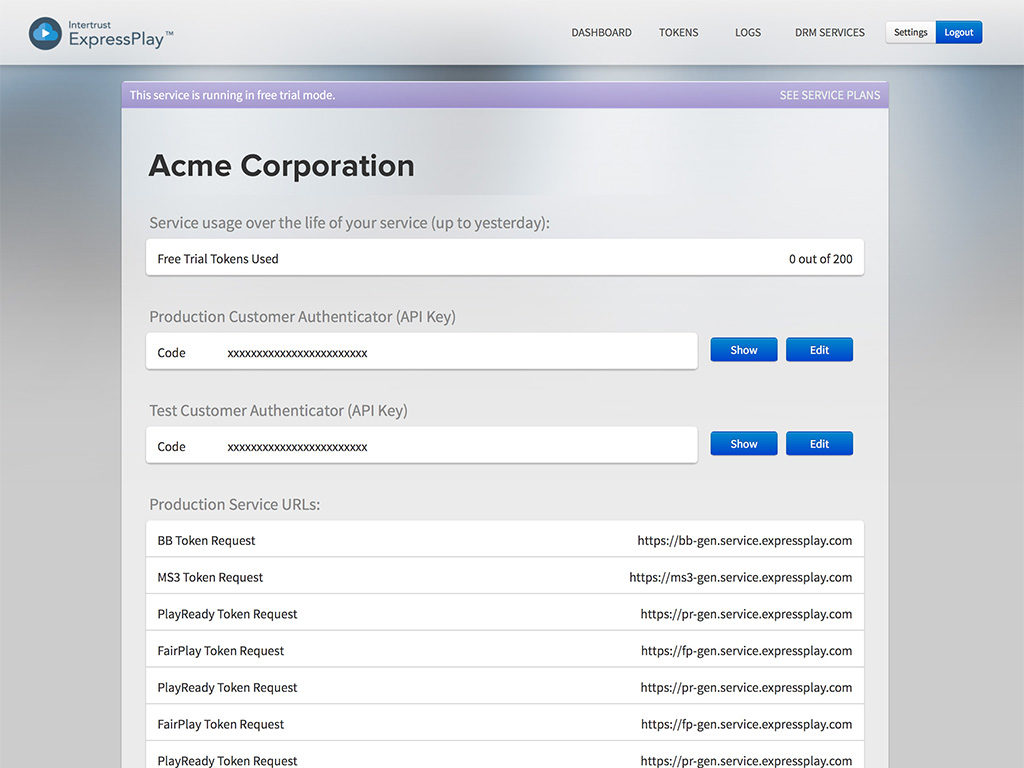The height and width of the screenshot is (768, 1024).
Task: Edit the Test Customer Authenticator key
Action: pyautogui.click(x=819, y=444)
